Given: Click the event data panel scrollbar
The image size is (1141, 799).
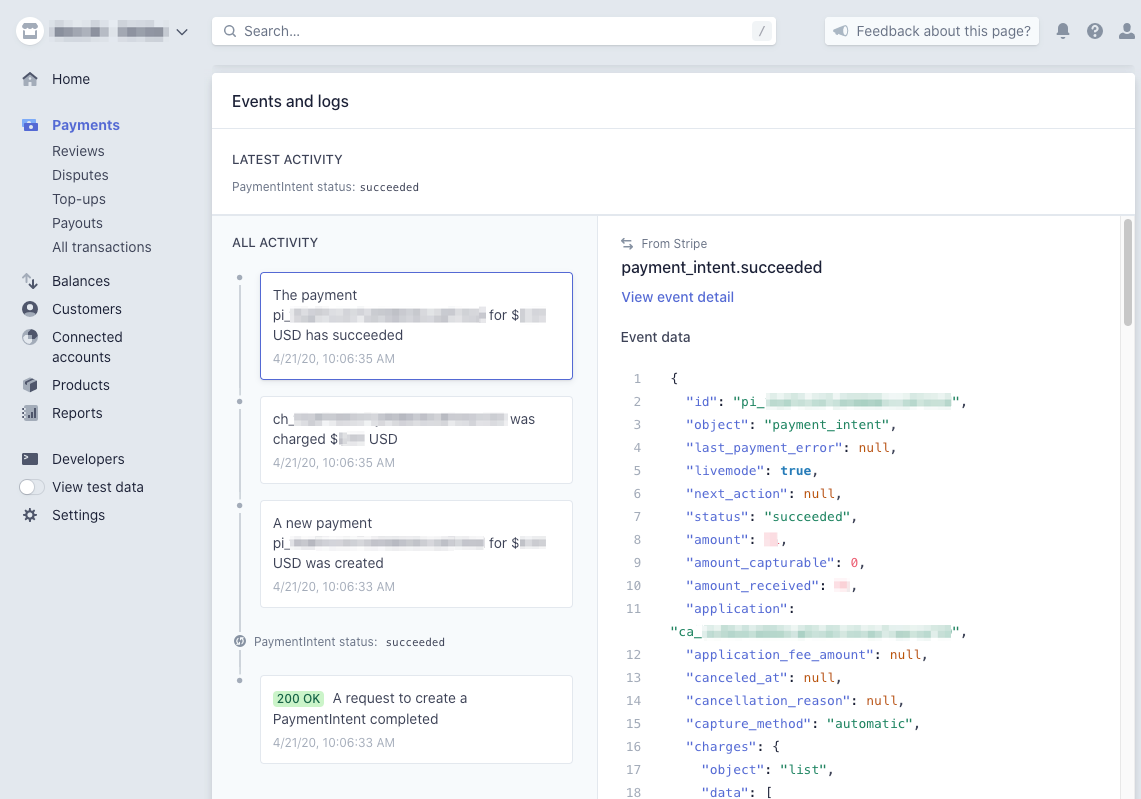Looking at the screenshot, I should [x=1128, y=272].
